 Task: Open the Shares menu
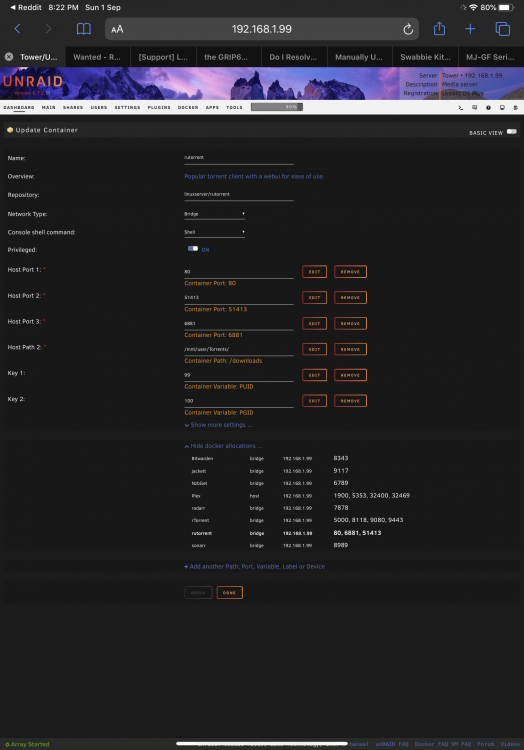73,108
